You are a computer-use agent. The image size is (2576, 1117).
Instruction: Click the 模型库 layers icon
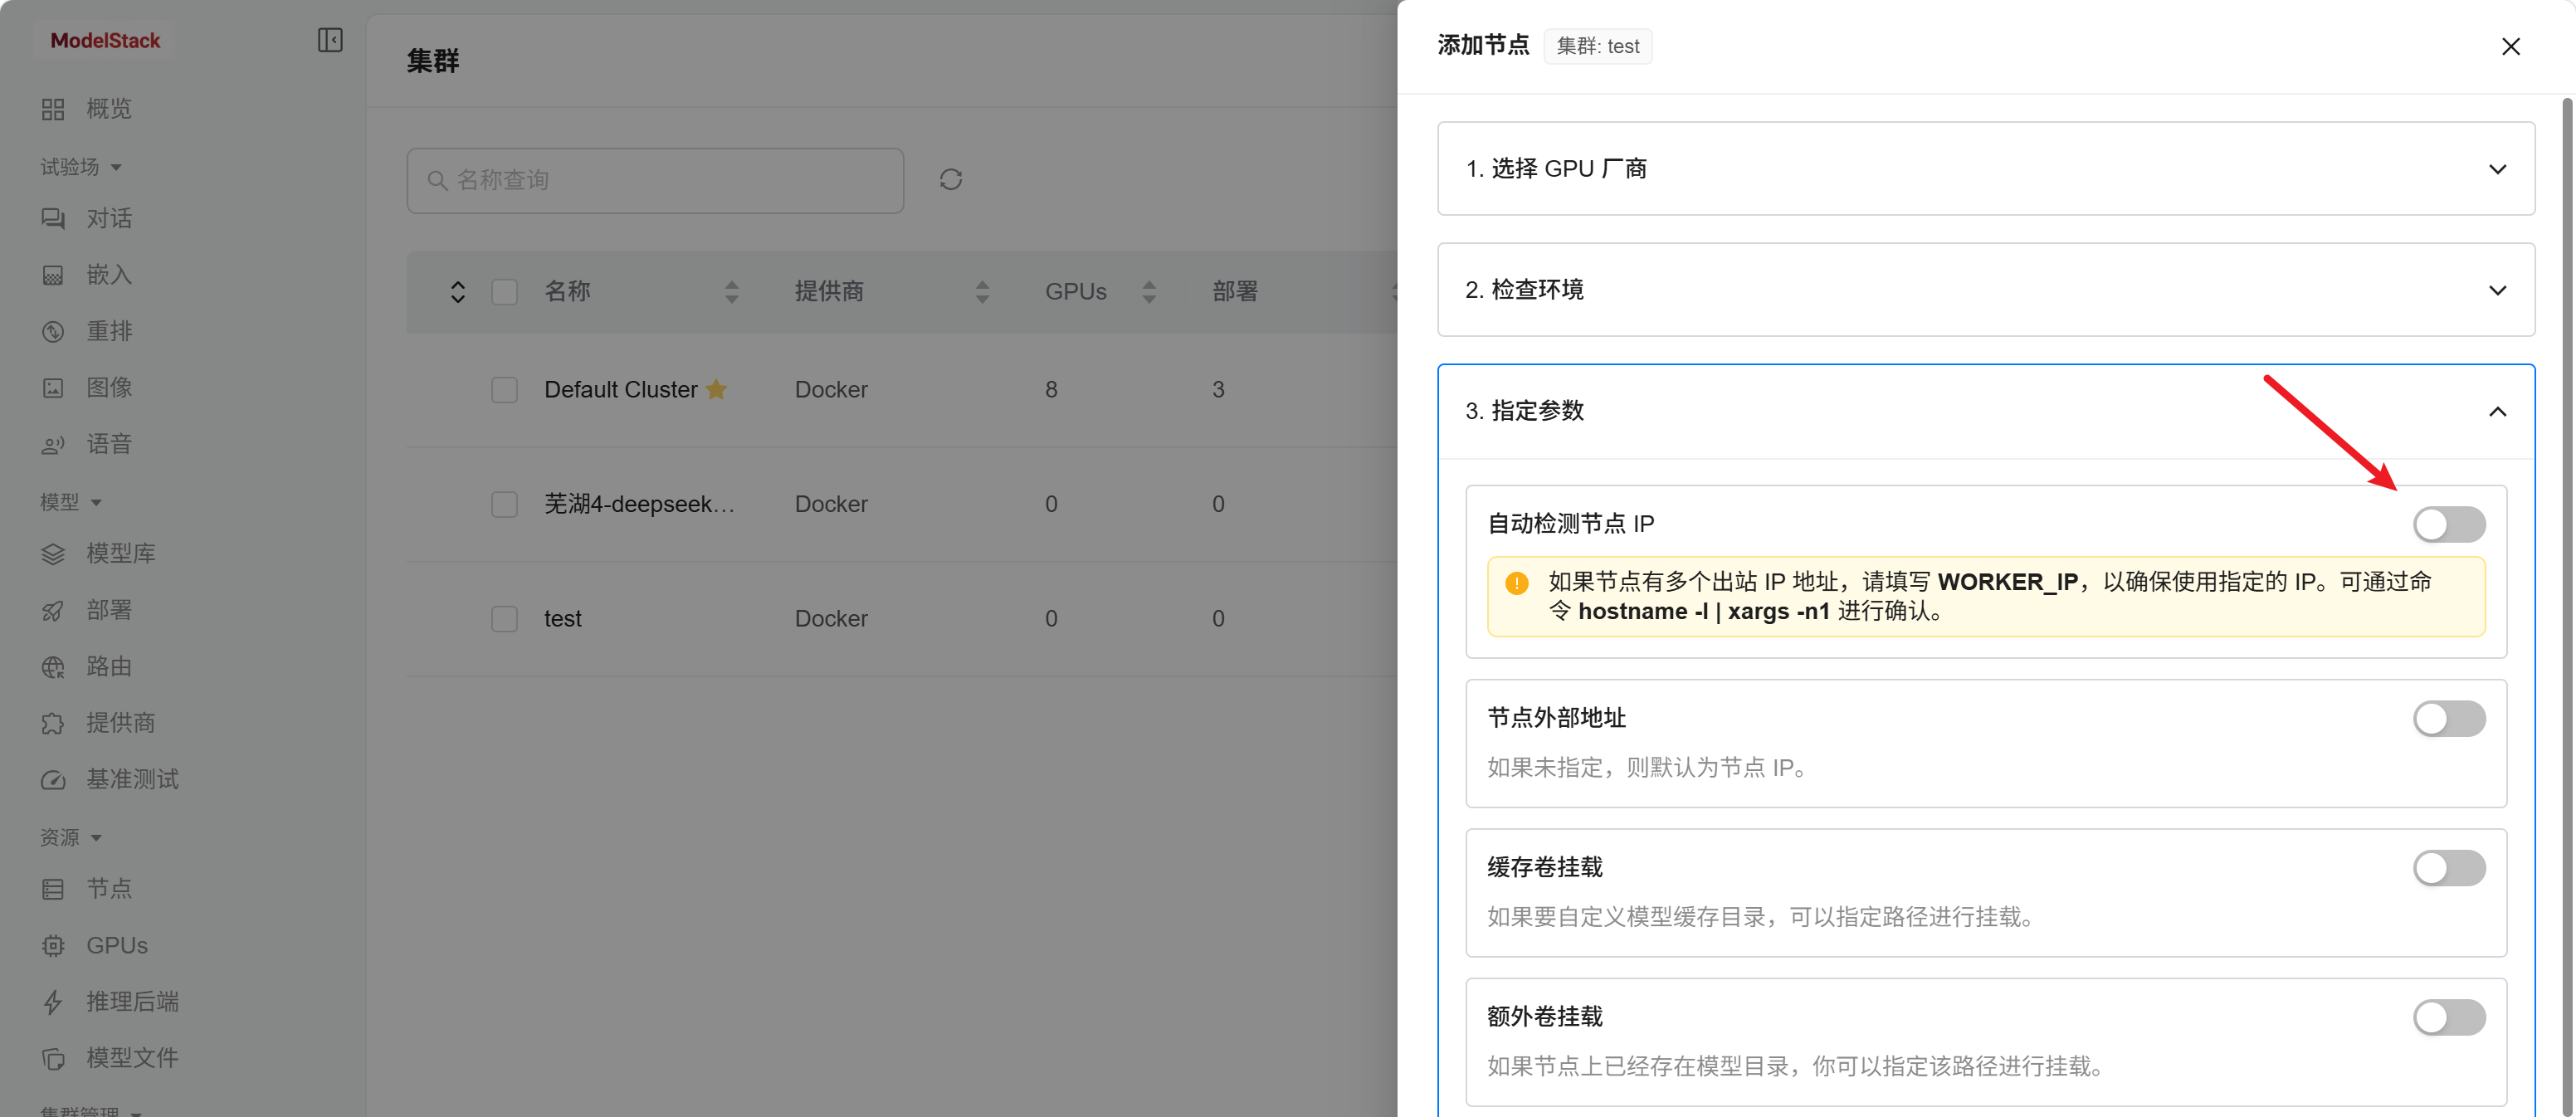53,553
